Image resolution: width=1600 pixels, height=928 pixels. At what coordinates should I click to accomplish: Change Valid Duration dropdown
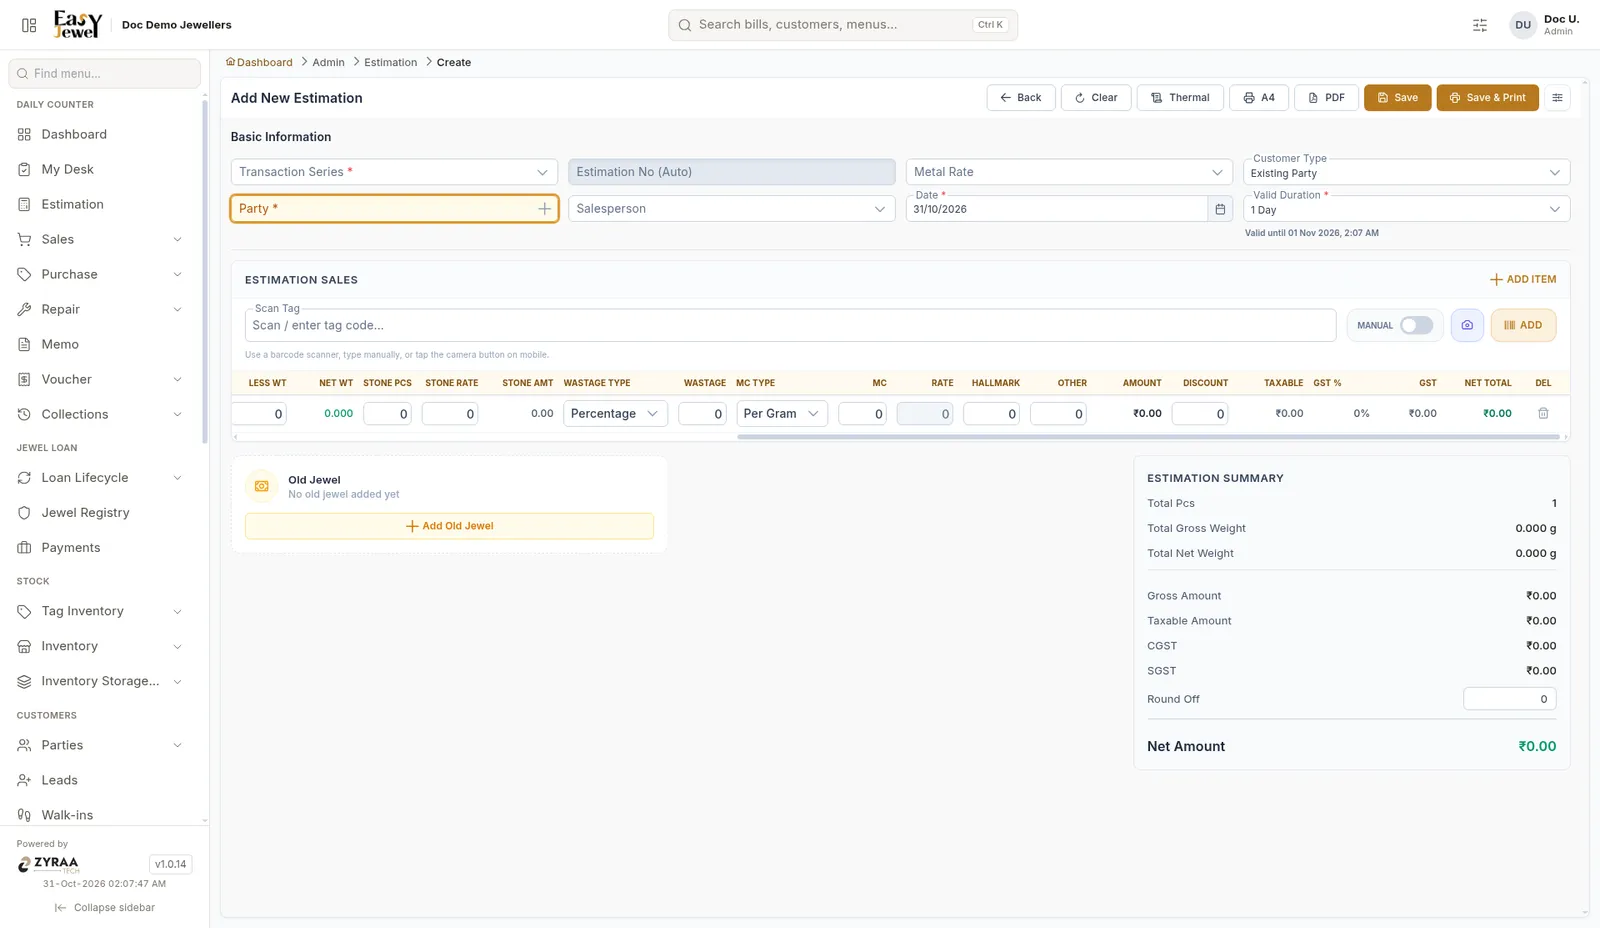pos(1406,209)
